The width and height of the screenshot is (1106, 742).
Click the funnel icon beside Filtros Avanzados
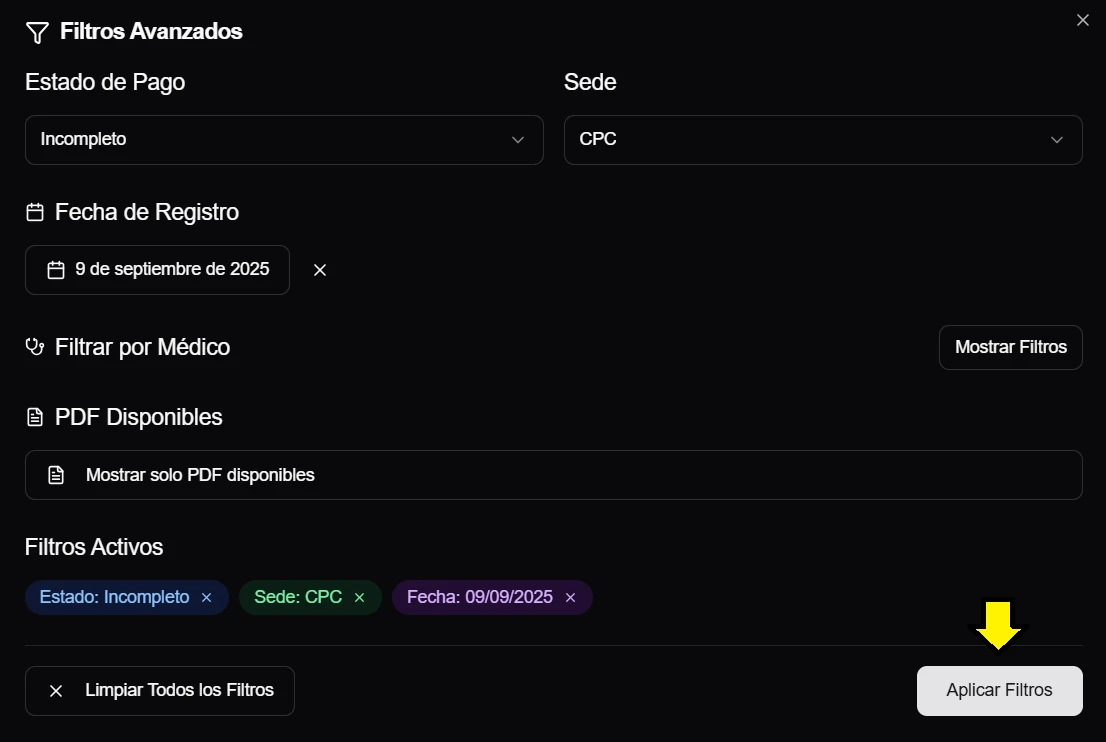tap(37, 32)
